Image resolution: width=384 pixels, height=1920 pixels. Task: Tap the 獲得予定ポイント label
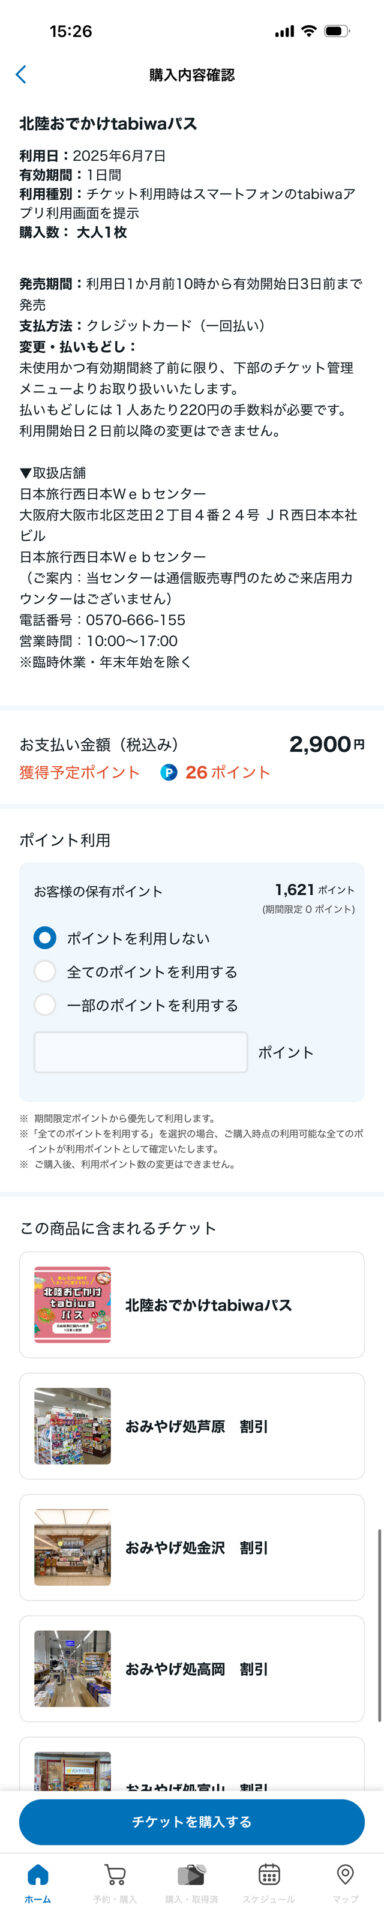80,772
